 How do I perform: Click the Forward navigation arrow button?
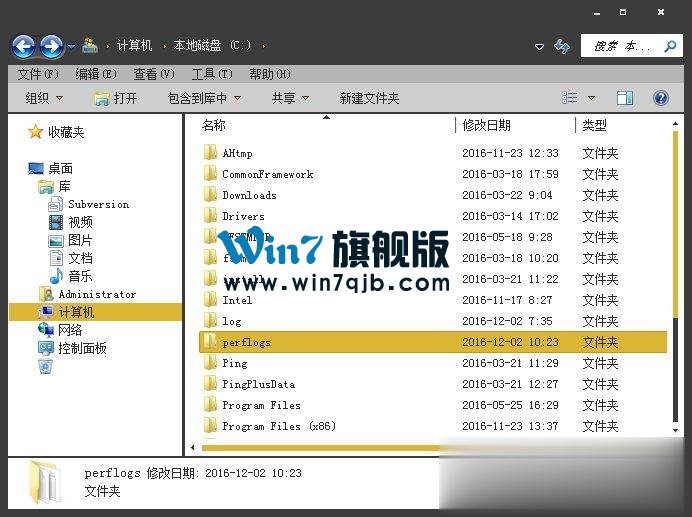coord(51,46)
